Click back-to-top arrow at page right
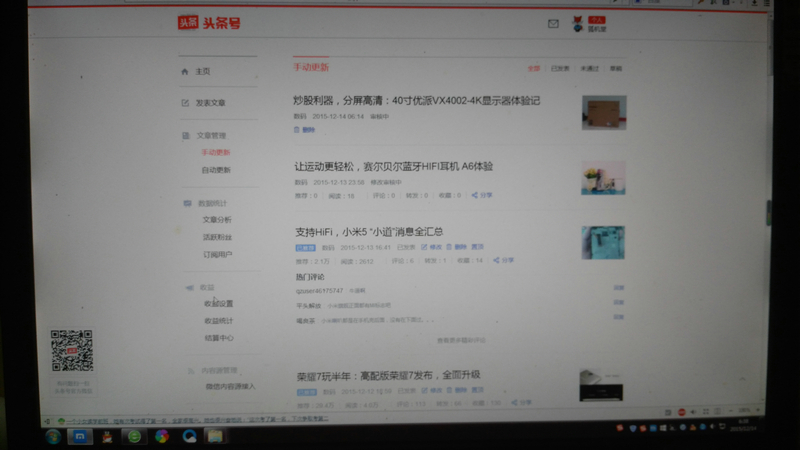 pyautogui.click(x=742, y=379)
